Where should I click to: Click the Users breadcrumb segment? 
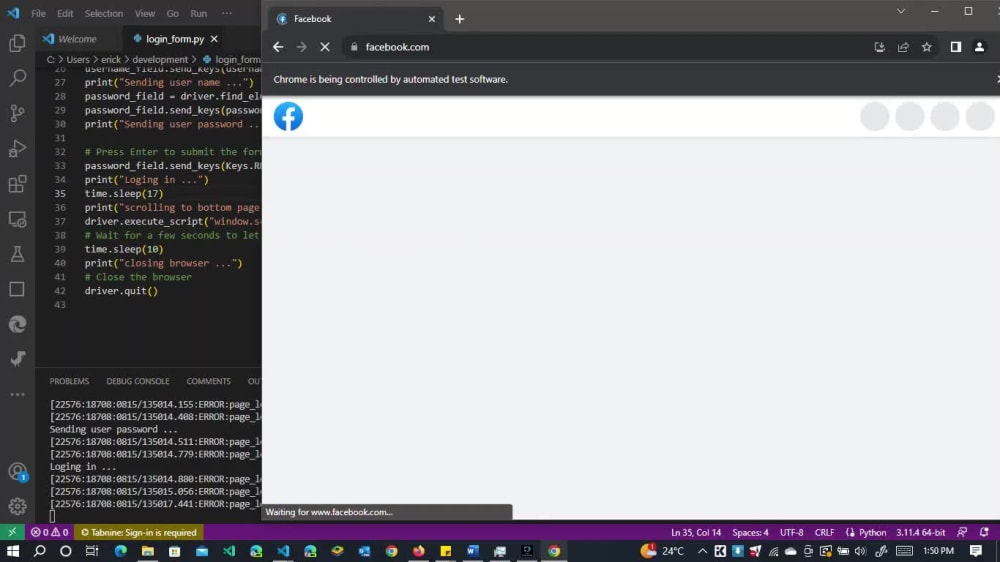tap(78, 59)
